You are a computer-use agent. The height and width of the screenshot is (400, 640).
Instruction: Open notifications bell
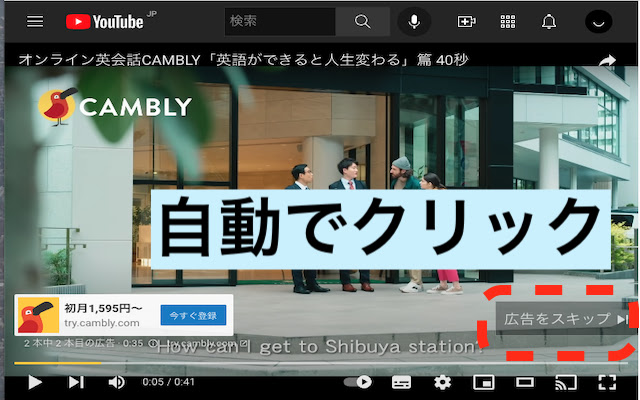coord(549,21)
